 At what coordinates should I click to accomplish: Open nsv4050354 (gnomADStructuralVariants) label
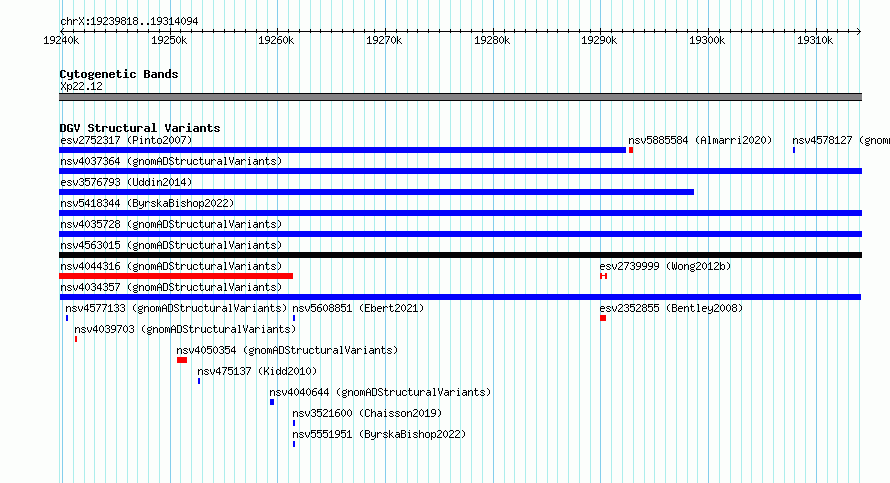click(287, 350)
